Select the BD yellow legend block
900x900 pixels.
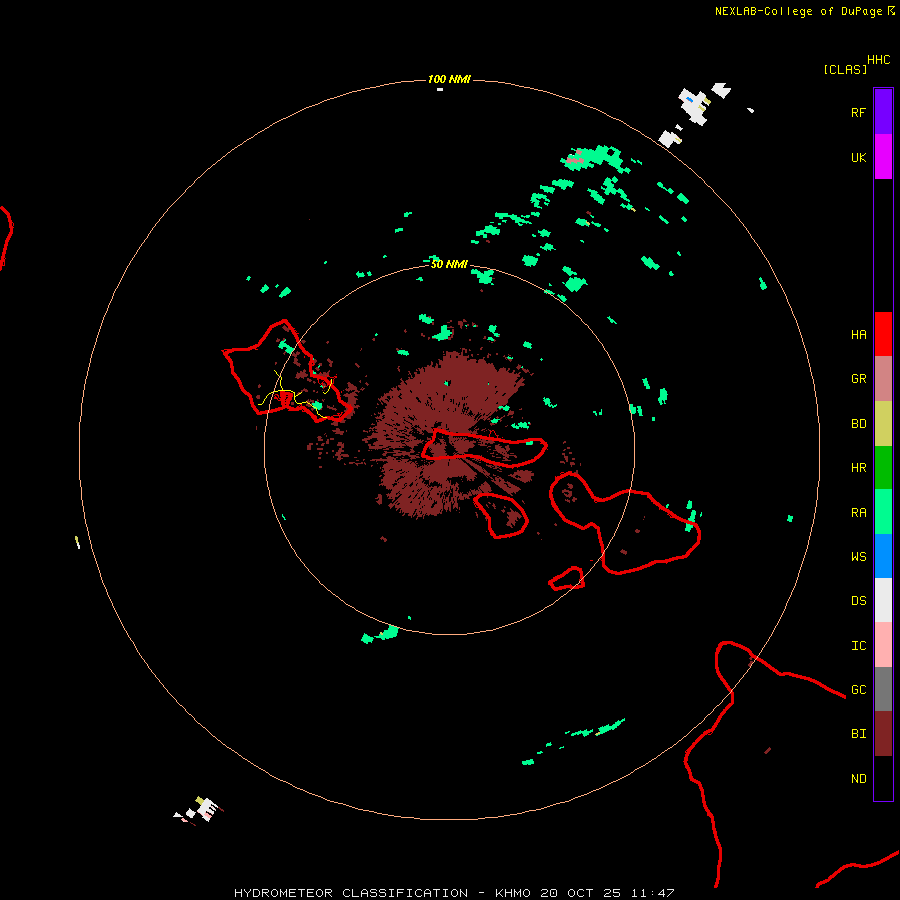point(883,424)
